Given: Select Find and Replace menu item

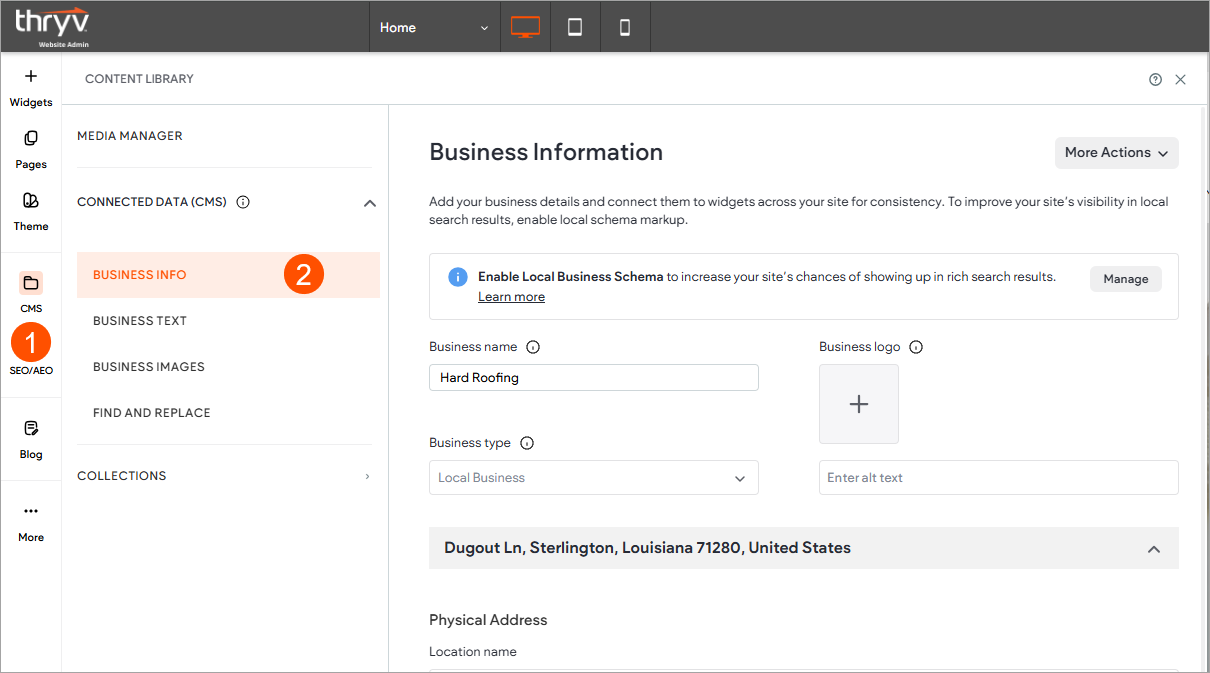Looking at the screenshot, I should [151, 413].
